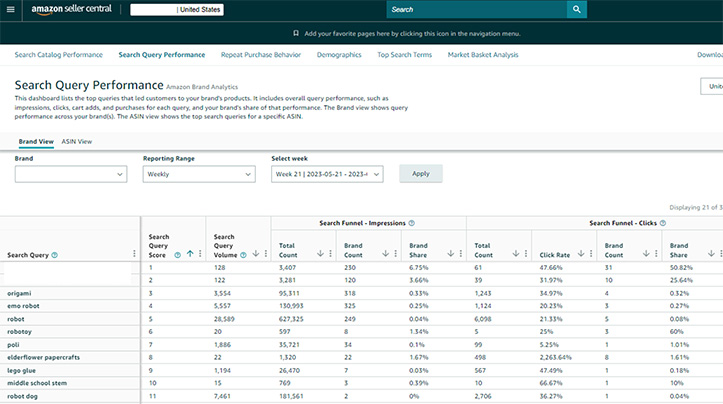Click the sort arrow on Click Rate column
723x404 pixels.
(582, 254)
